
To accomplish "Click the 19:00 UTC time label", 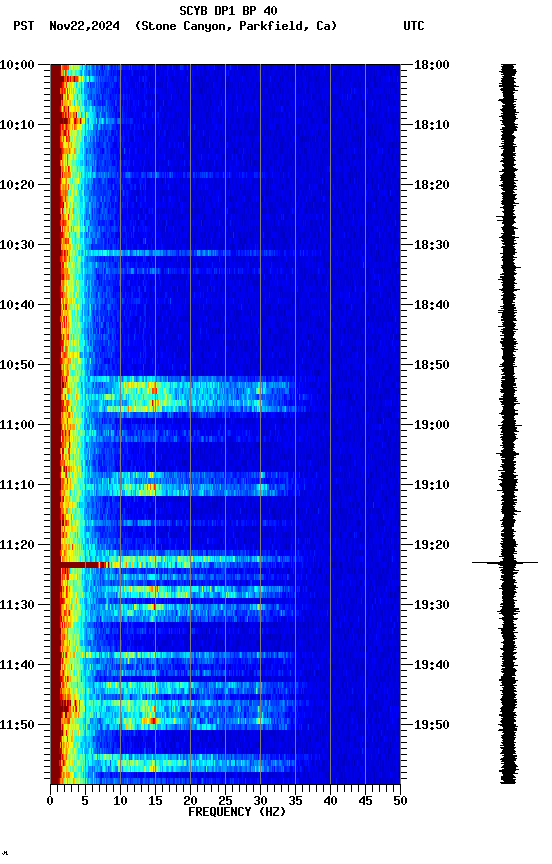I will (x=432, y=425).
